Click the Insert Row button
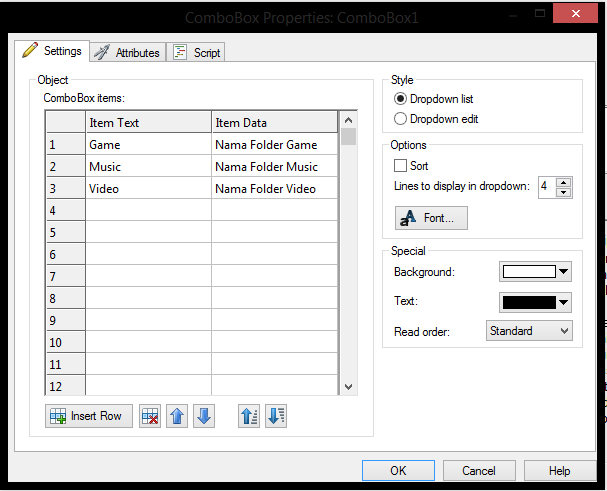Image resolution: width=607 pixels, height=491 pixels. (89, 416)
